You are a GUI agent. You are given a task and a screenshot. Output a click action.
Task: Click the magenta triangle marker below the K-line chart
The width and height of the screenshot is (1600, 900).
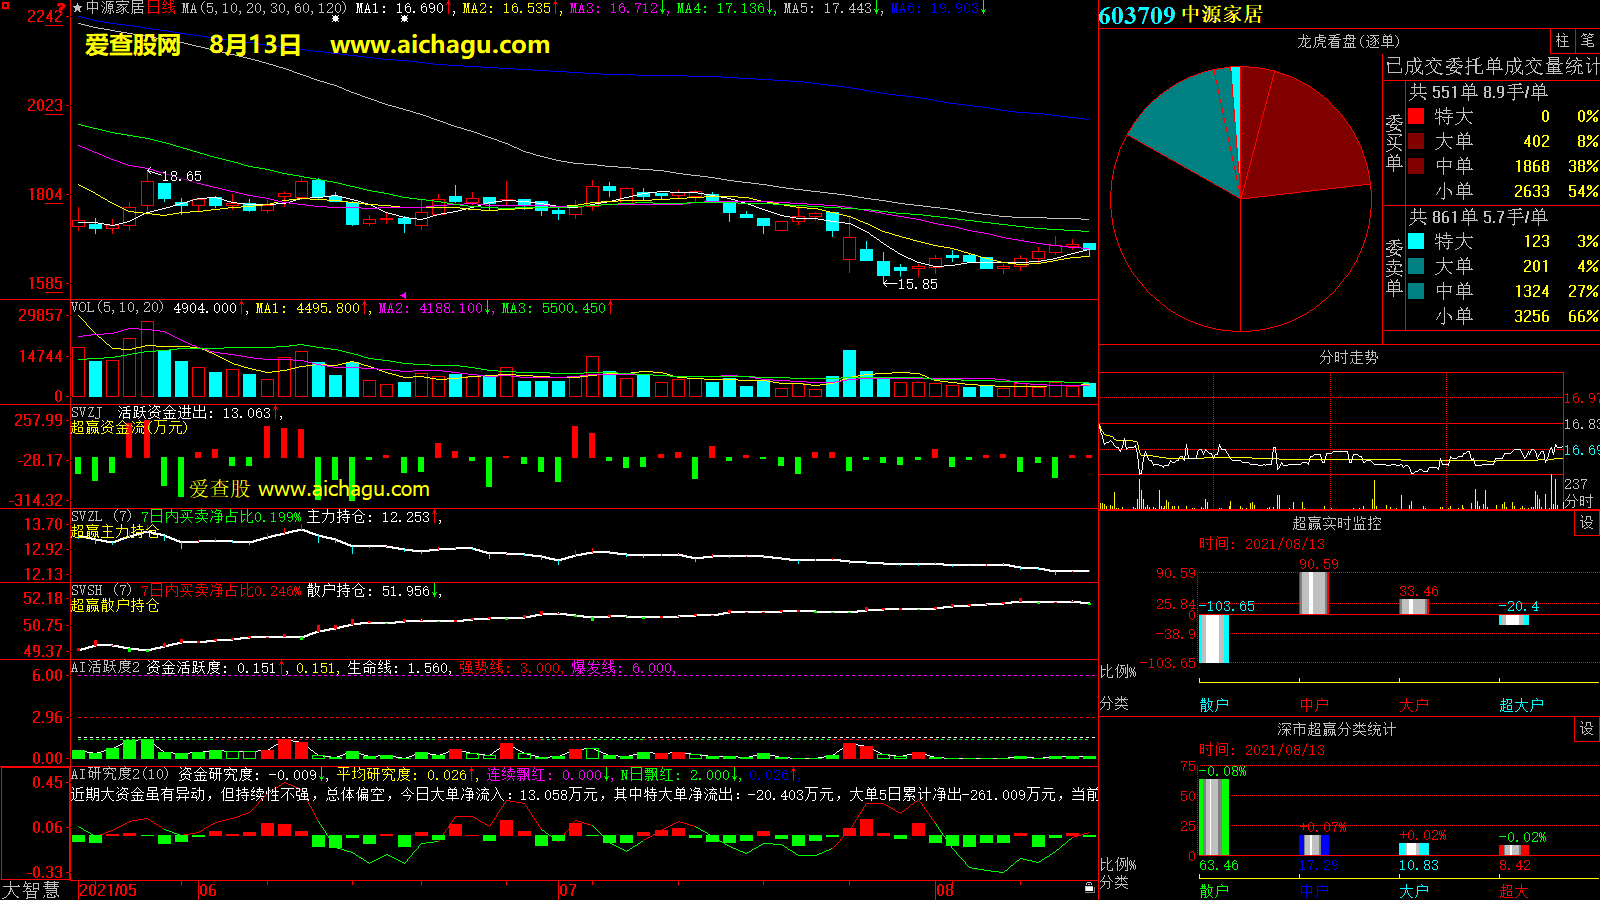(x=403, y=295)
